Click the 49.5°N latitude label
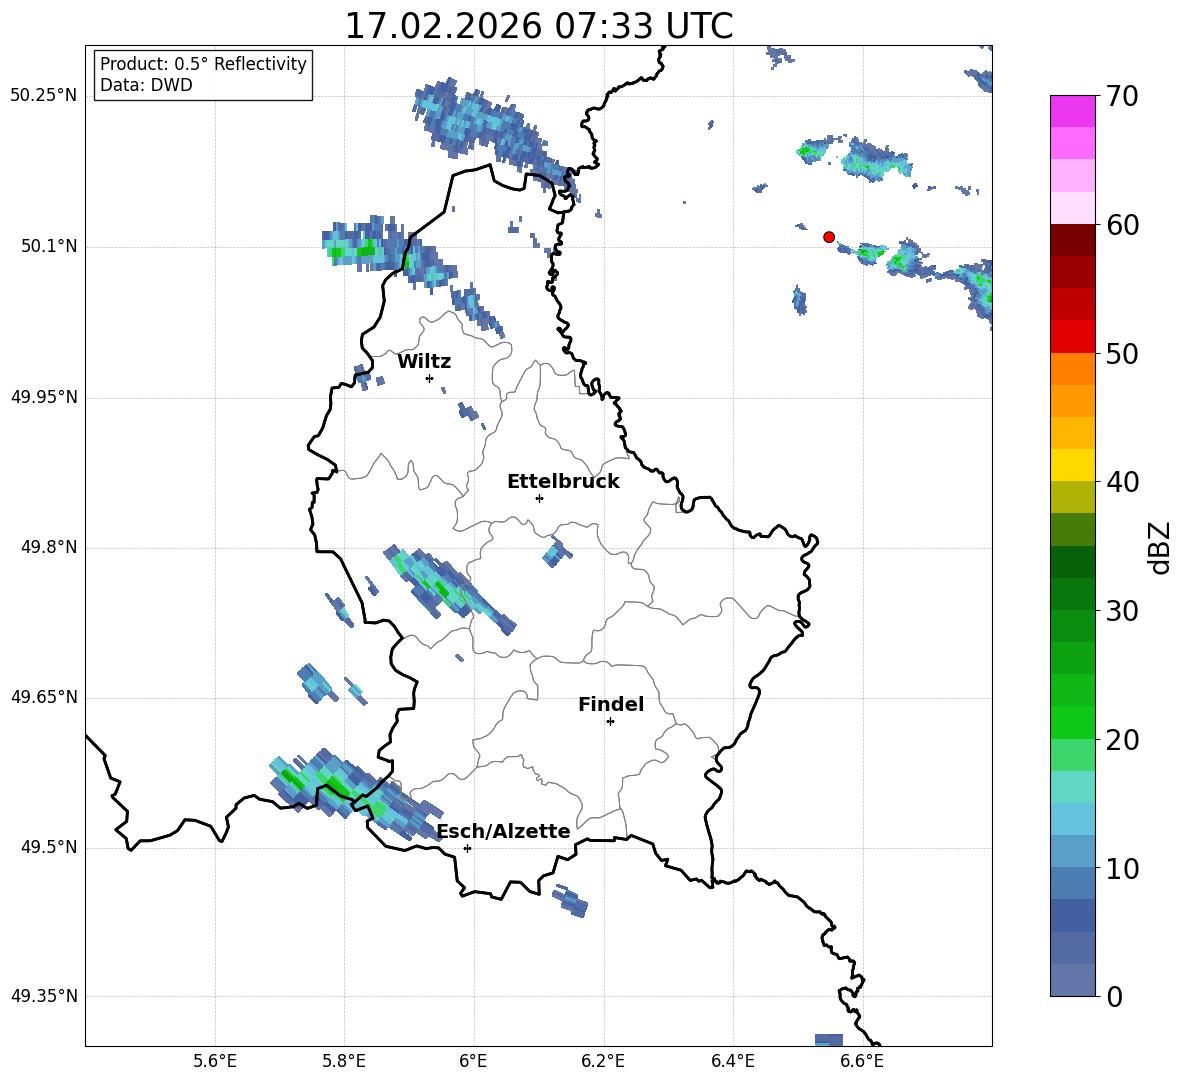1184x1081 pixels. [x=49, y=847]
